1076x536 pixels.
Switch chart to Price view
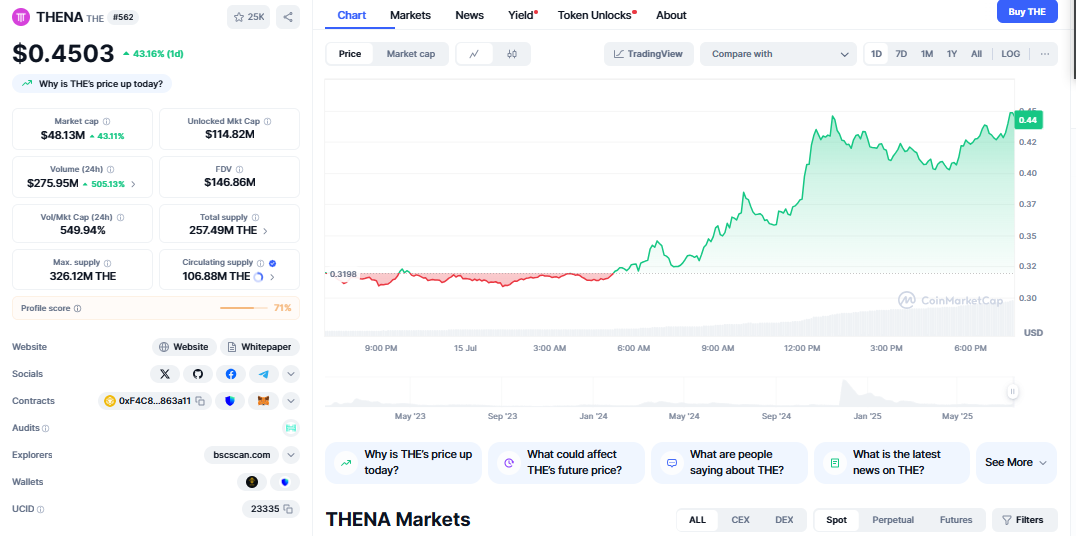(350, 54)
